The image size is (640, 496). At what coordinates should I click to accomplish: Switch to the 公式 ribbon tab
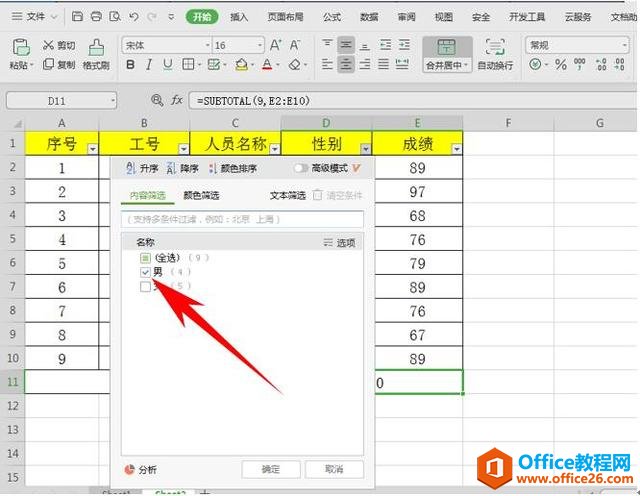point(332,17)
